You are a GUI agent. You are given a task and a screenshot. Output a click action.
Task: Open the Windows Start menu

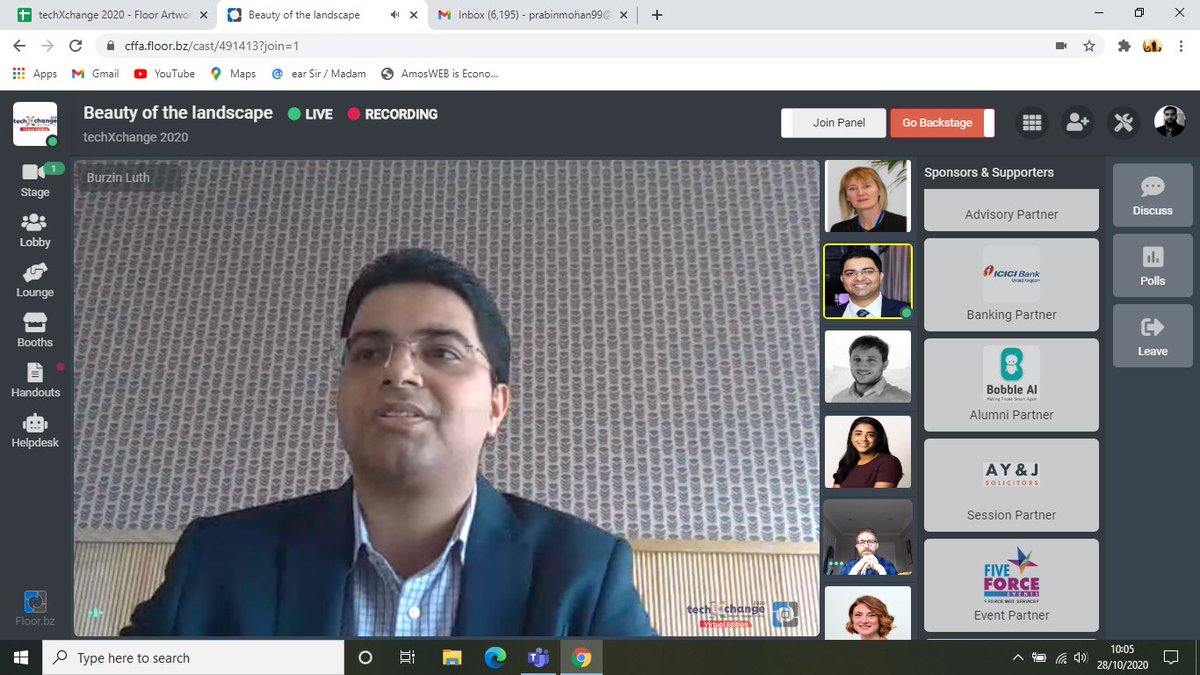[20, 657]
